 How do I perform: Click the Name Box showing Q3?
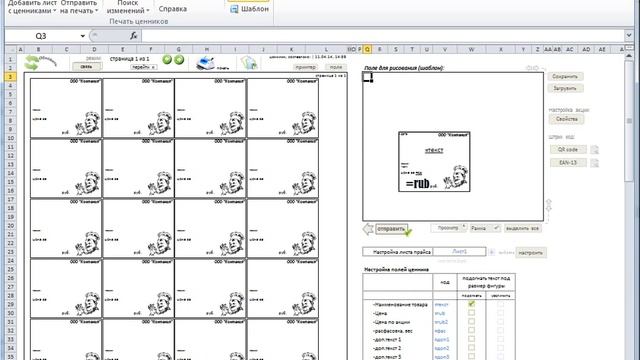click(42, 36)
